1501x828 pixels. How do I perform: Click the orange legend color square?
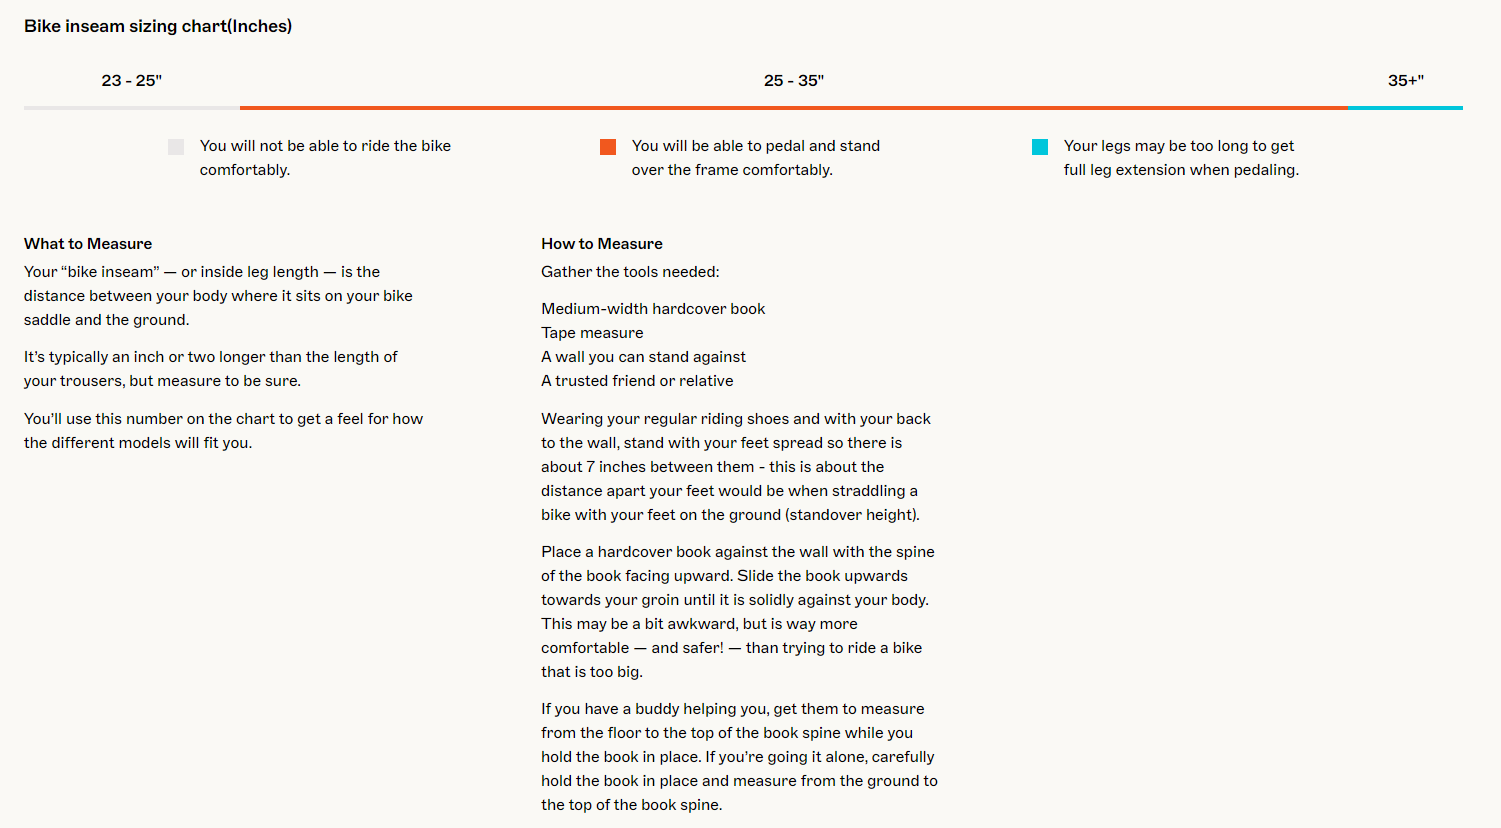[x=608, y=147]
